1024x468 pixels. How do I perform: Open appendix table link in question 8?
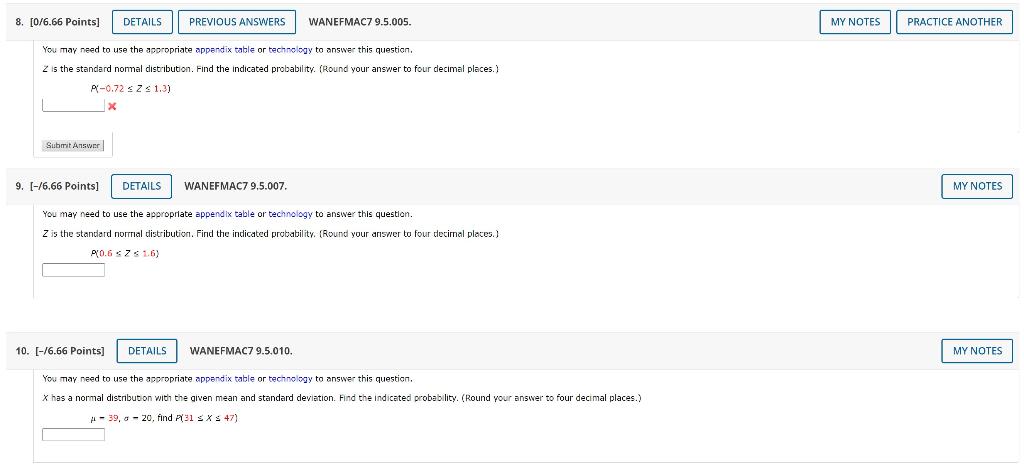pyautogui.click(x=225, y=50)
